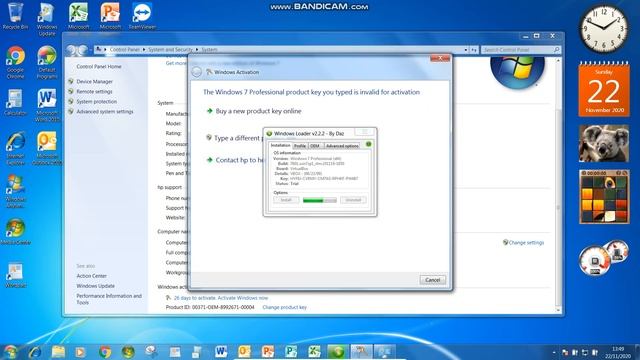Click the picture puzzle gadget

(604, 197)
